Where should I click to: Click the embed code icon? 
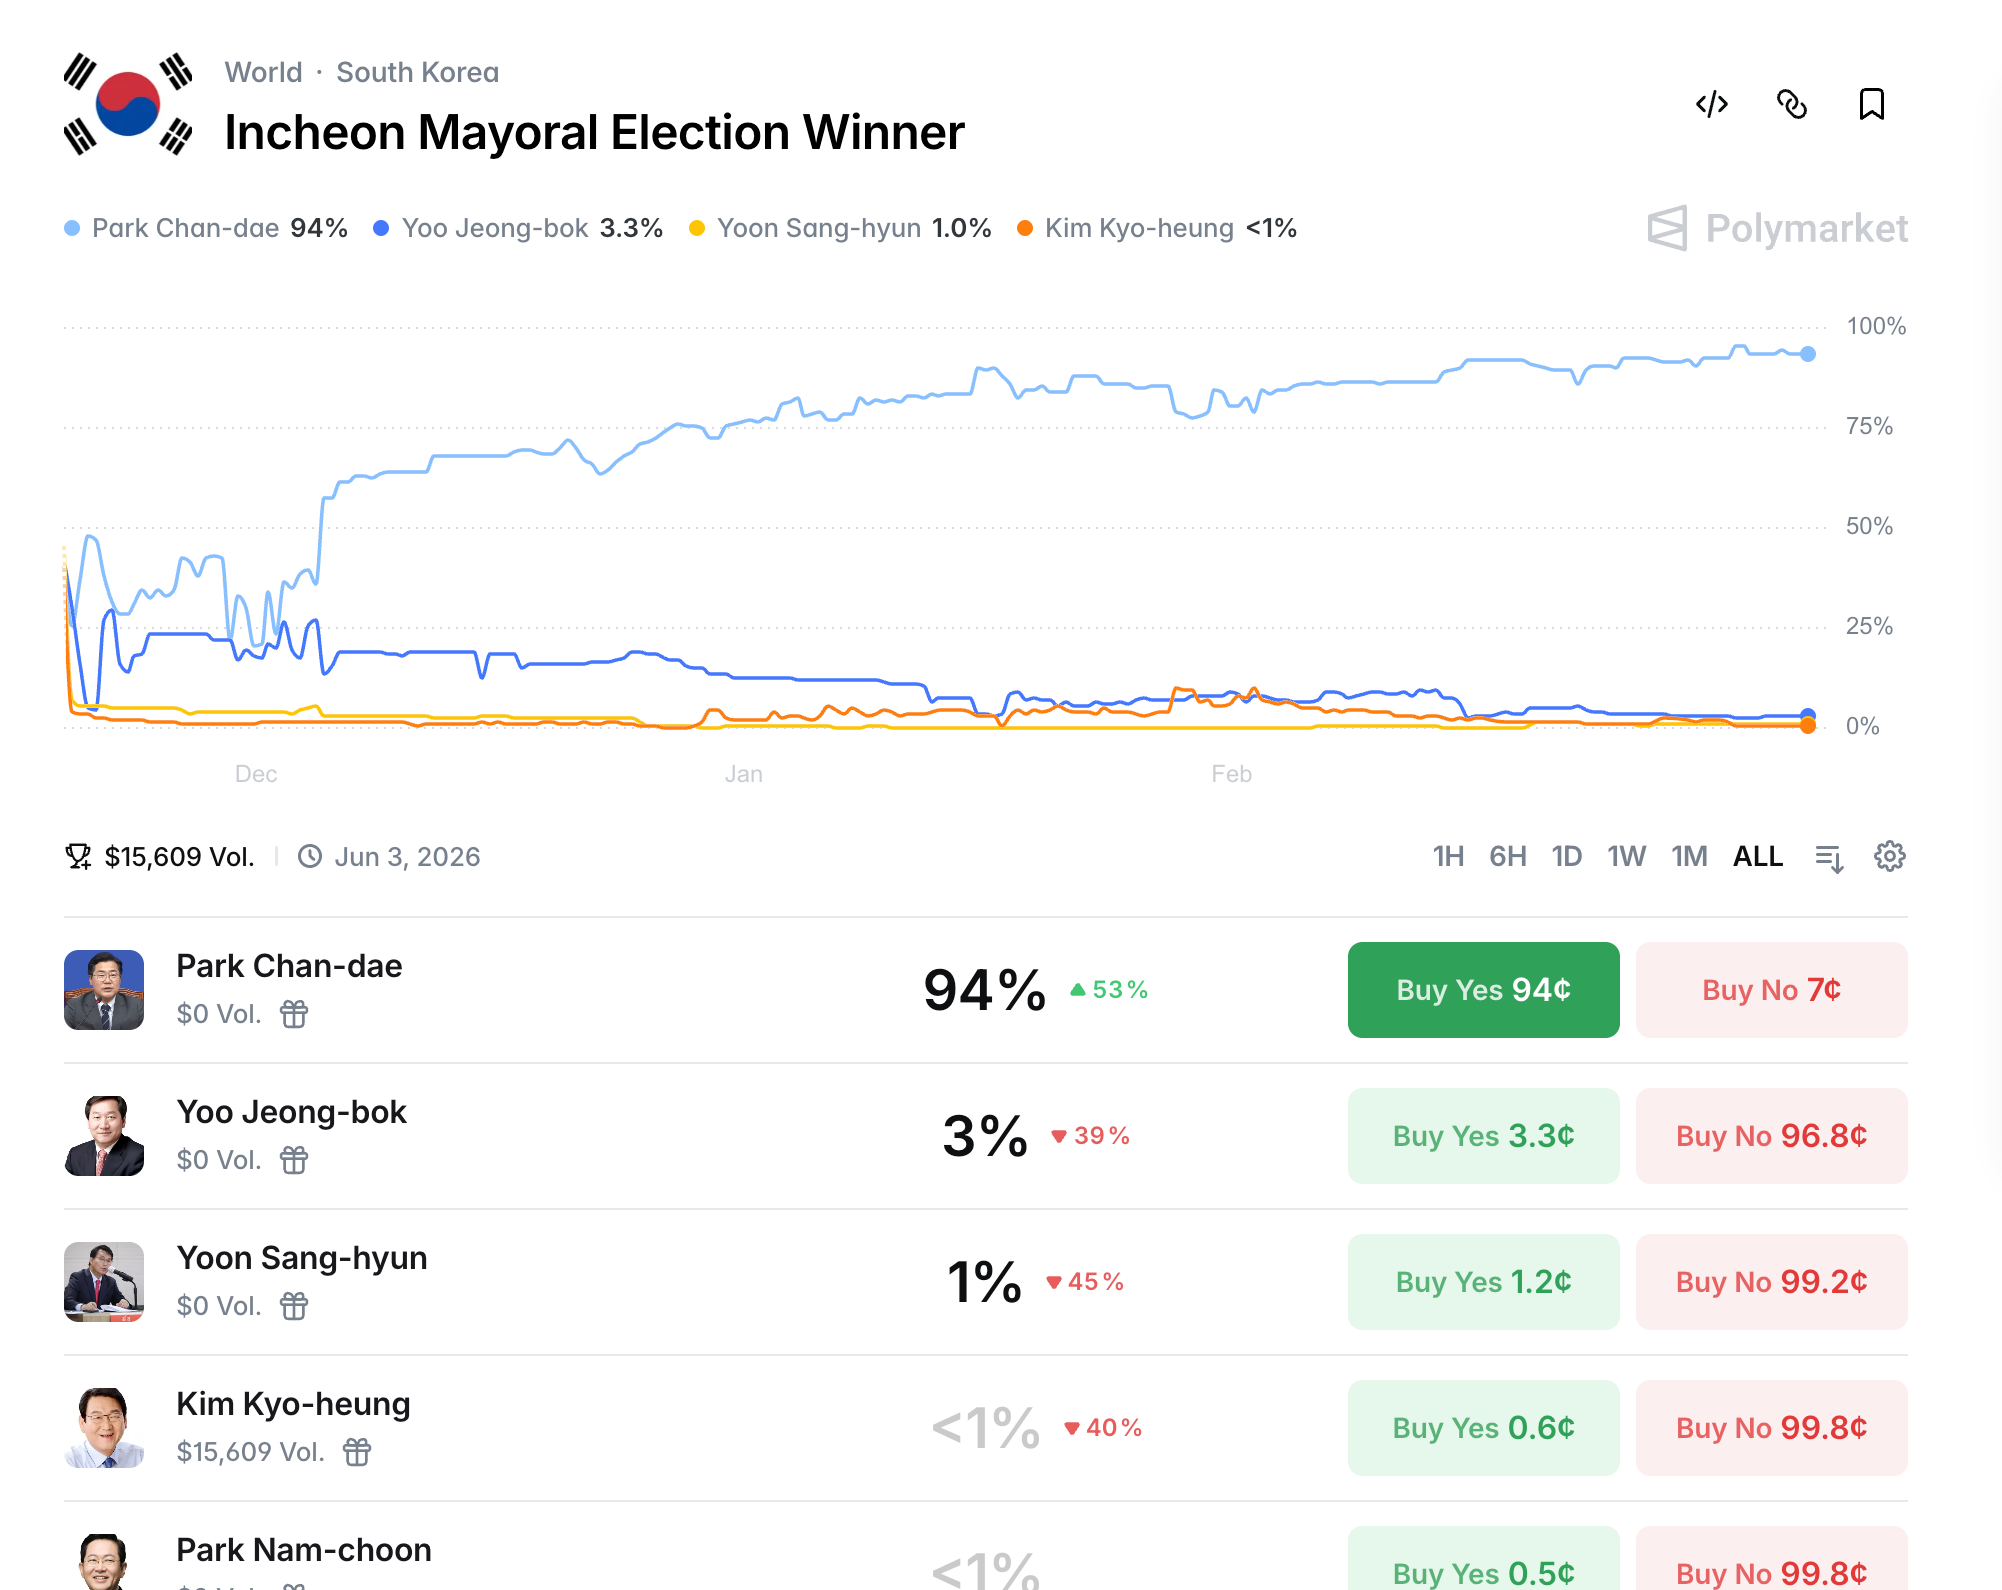1711,104
